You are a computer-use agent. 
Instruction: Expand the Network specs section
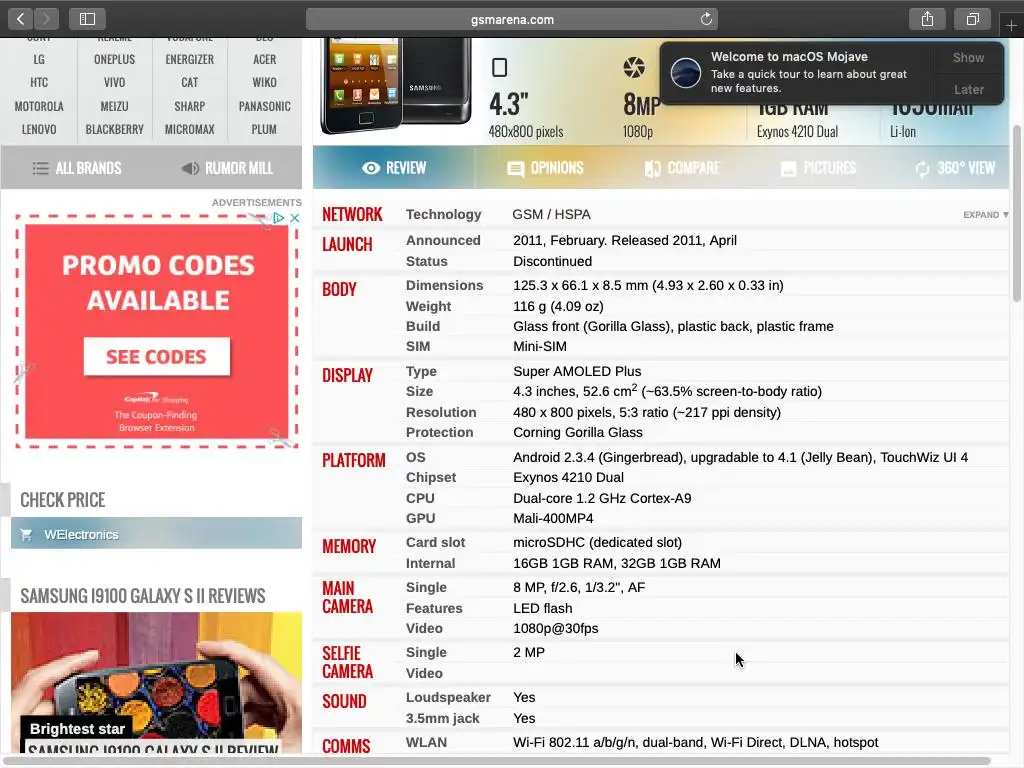point(985,215)
